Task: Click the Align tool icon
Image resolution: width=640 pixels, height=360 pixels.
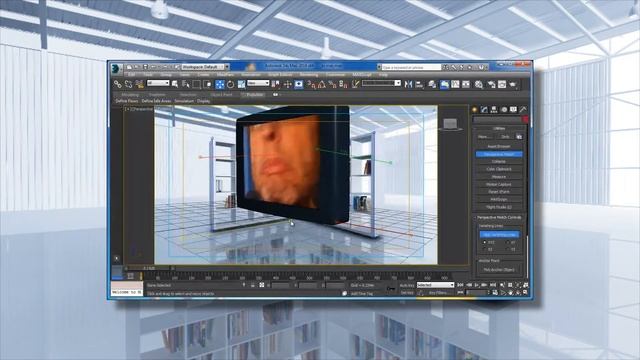Action: 419,84
